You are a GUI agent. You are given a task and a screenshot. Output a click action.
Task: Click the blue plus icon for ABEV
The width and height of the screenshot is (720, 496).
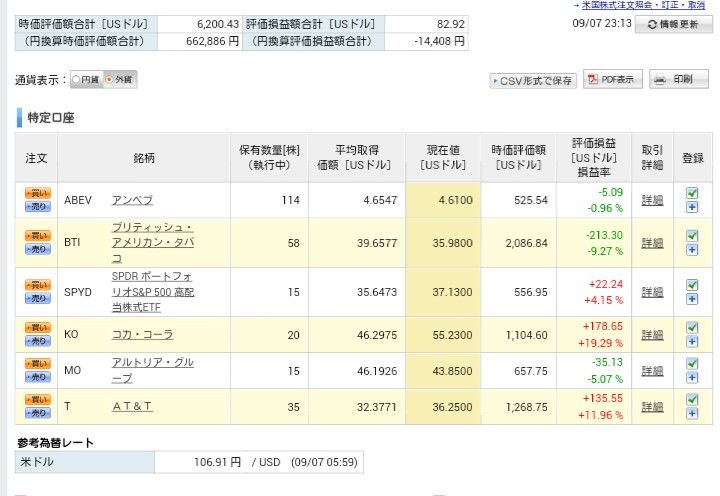point(692,207)
